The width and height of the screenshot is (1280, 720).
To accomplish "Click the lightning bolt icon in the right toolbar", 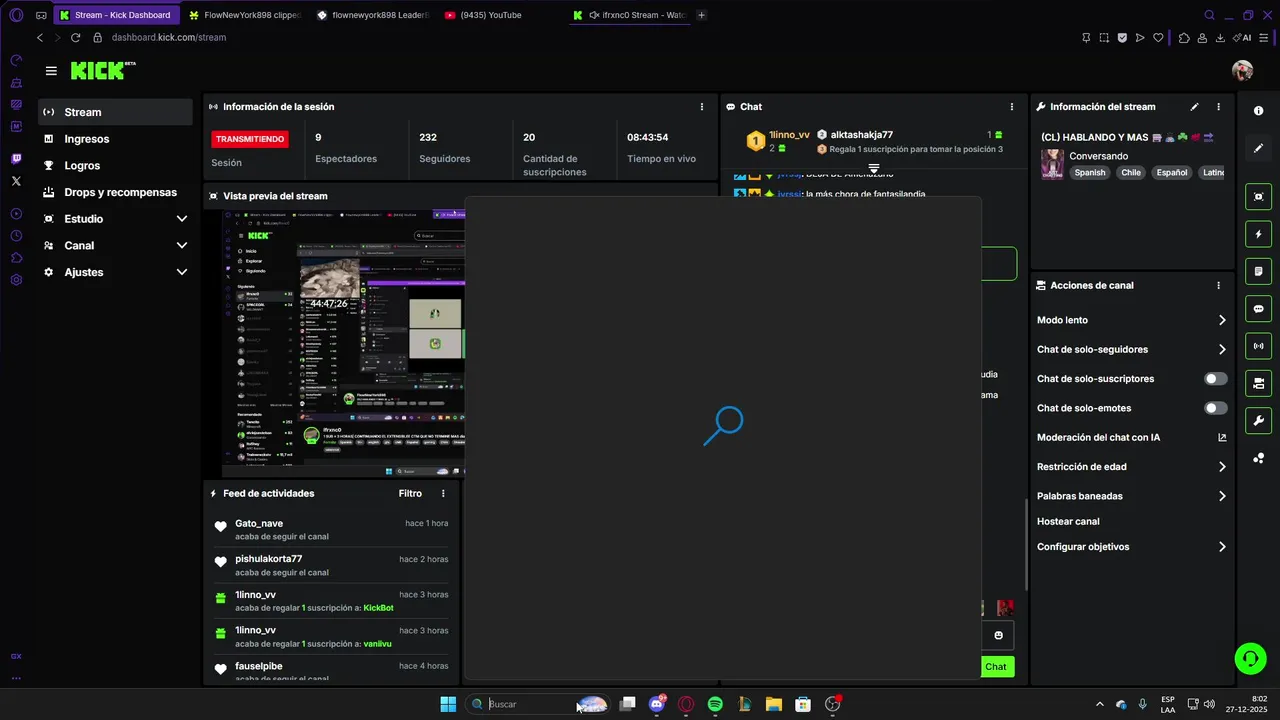I will pos(1259,234).
